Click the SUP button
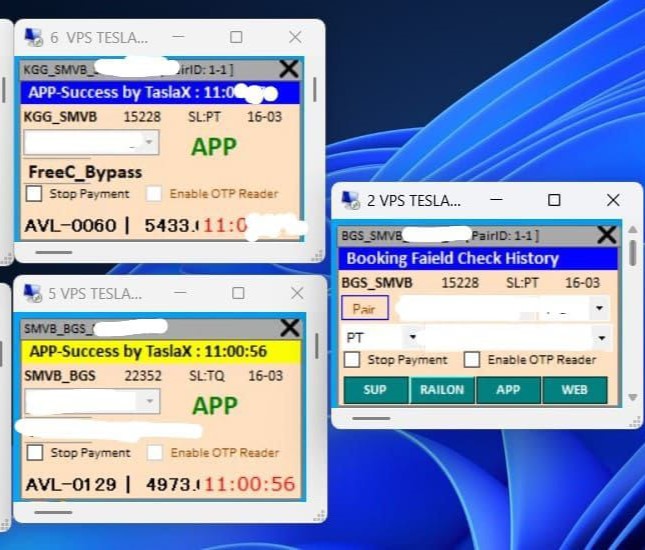 point(375,390)
